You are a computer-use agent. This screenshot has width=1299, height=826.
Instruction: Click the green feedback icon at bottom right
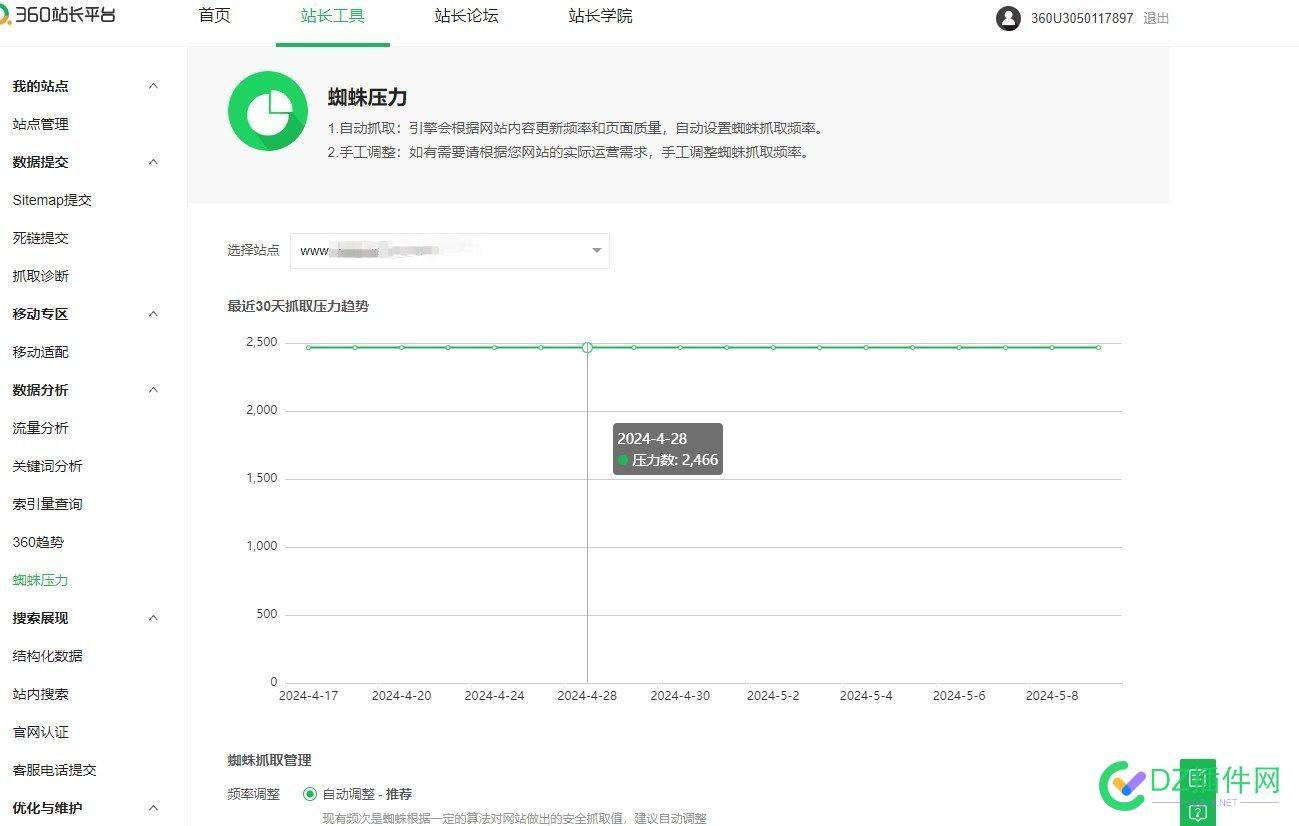(1198, 778)
